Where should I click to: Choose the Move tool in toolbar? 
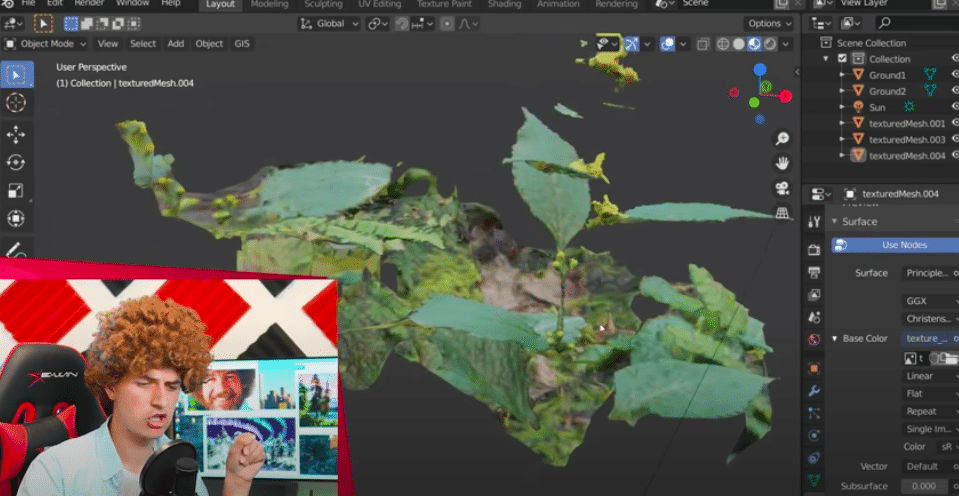16,135
